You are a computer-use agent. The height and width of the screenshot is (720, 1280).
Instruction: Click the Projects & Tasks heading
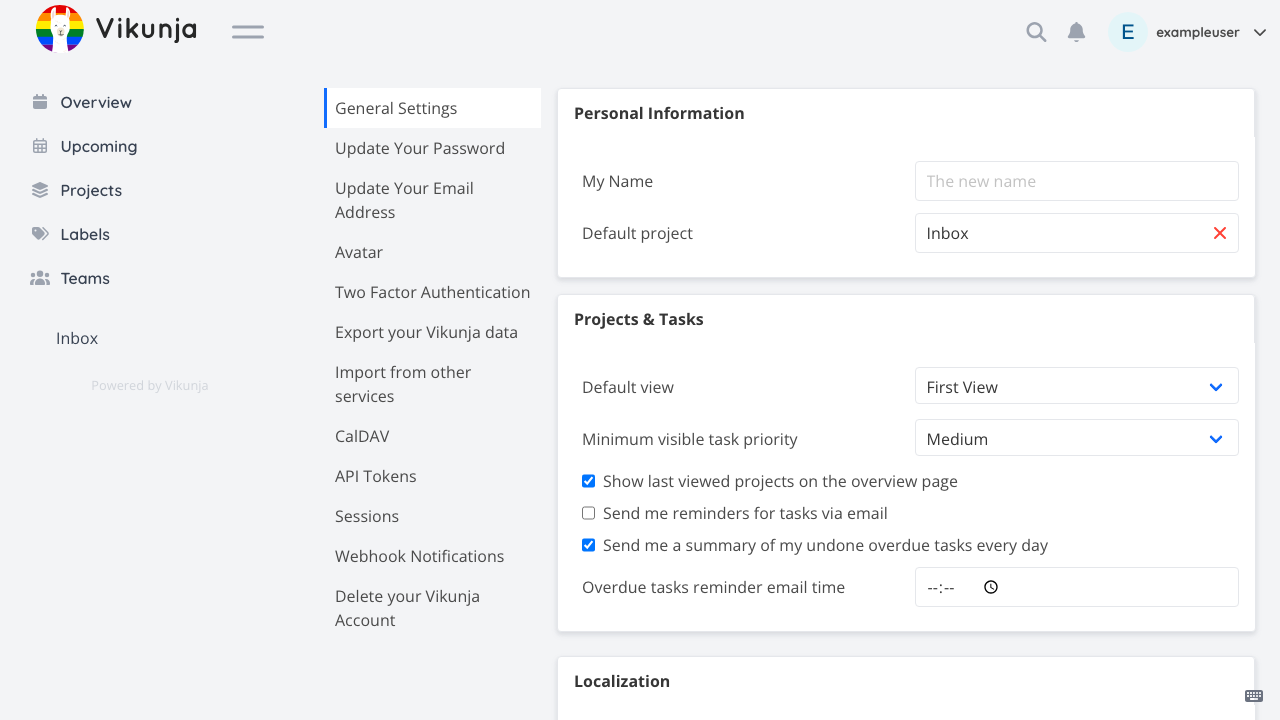tap(639, 319)
